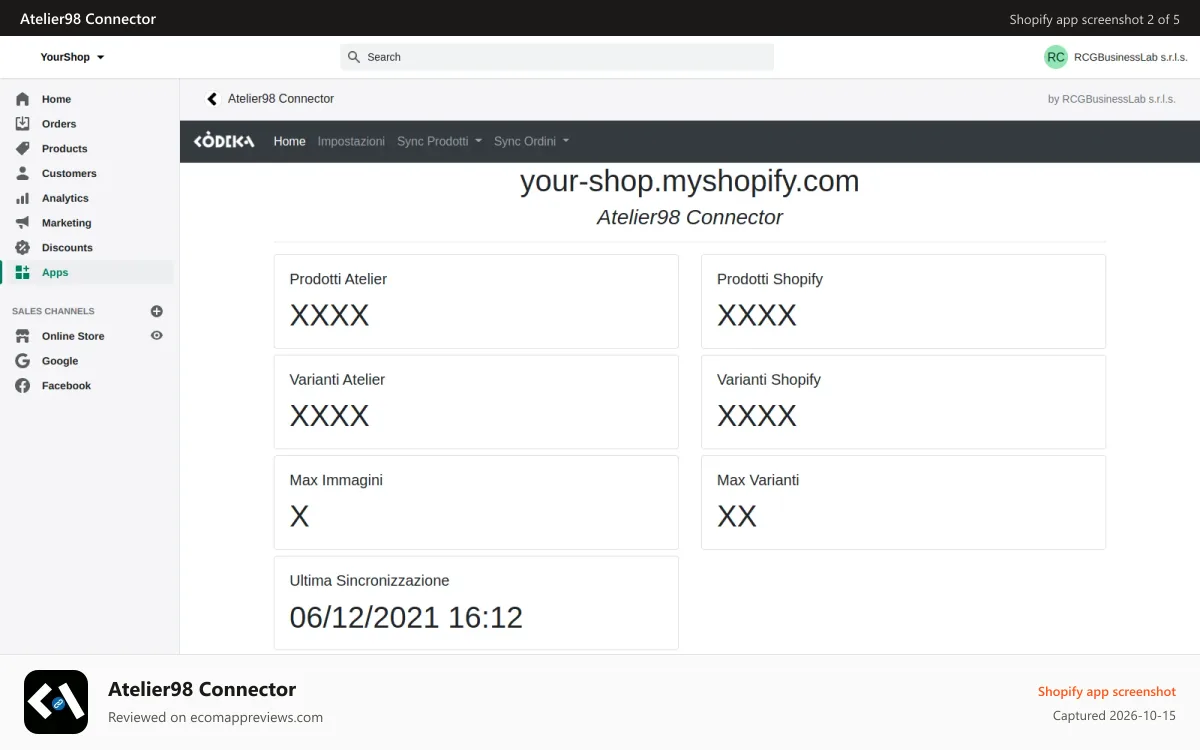Click the search magnifier icon
Viewport: 1200px width, 750px height.
pos(354,57)
